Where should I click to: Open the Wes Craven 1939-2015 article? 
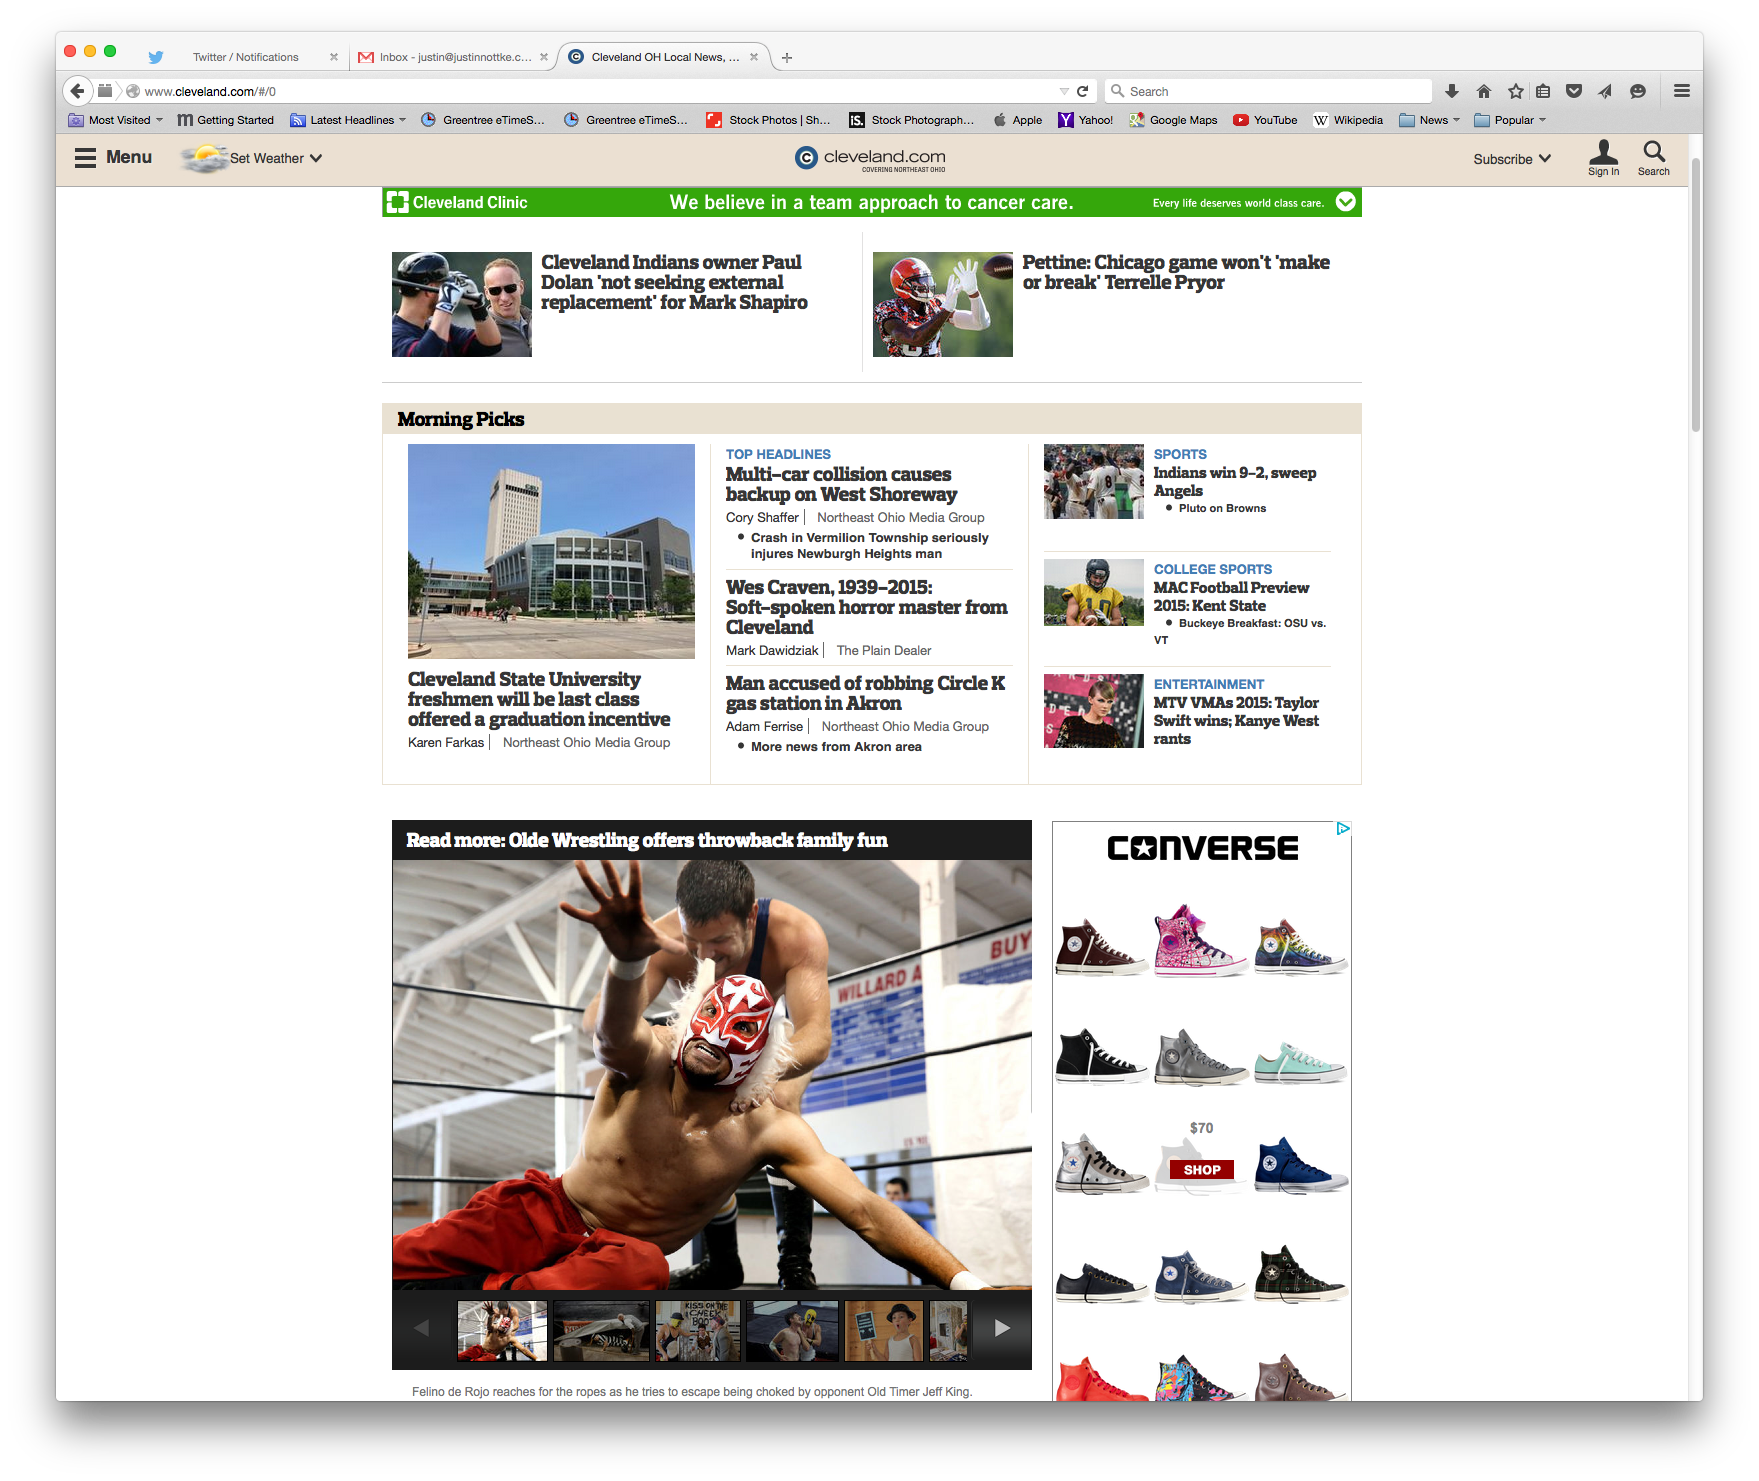tap(866, 607)
